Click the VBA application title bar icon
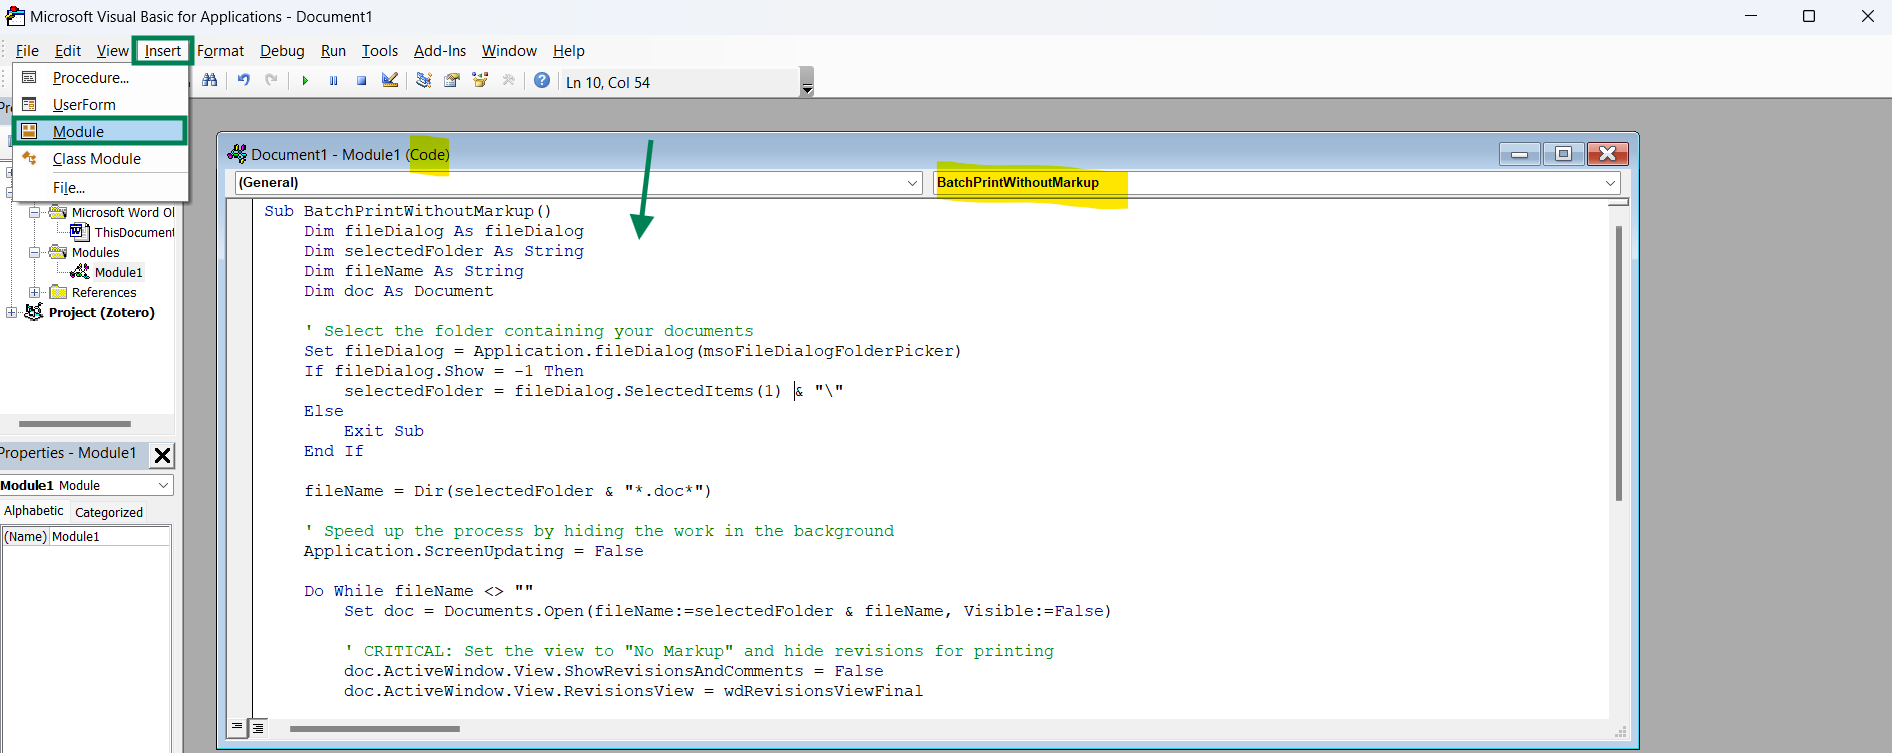Image resolution: width=1892 pixels, height=753 pixels. (x=15, y=16)
